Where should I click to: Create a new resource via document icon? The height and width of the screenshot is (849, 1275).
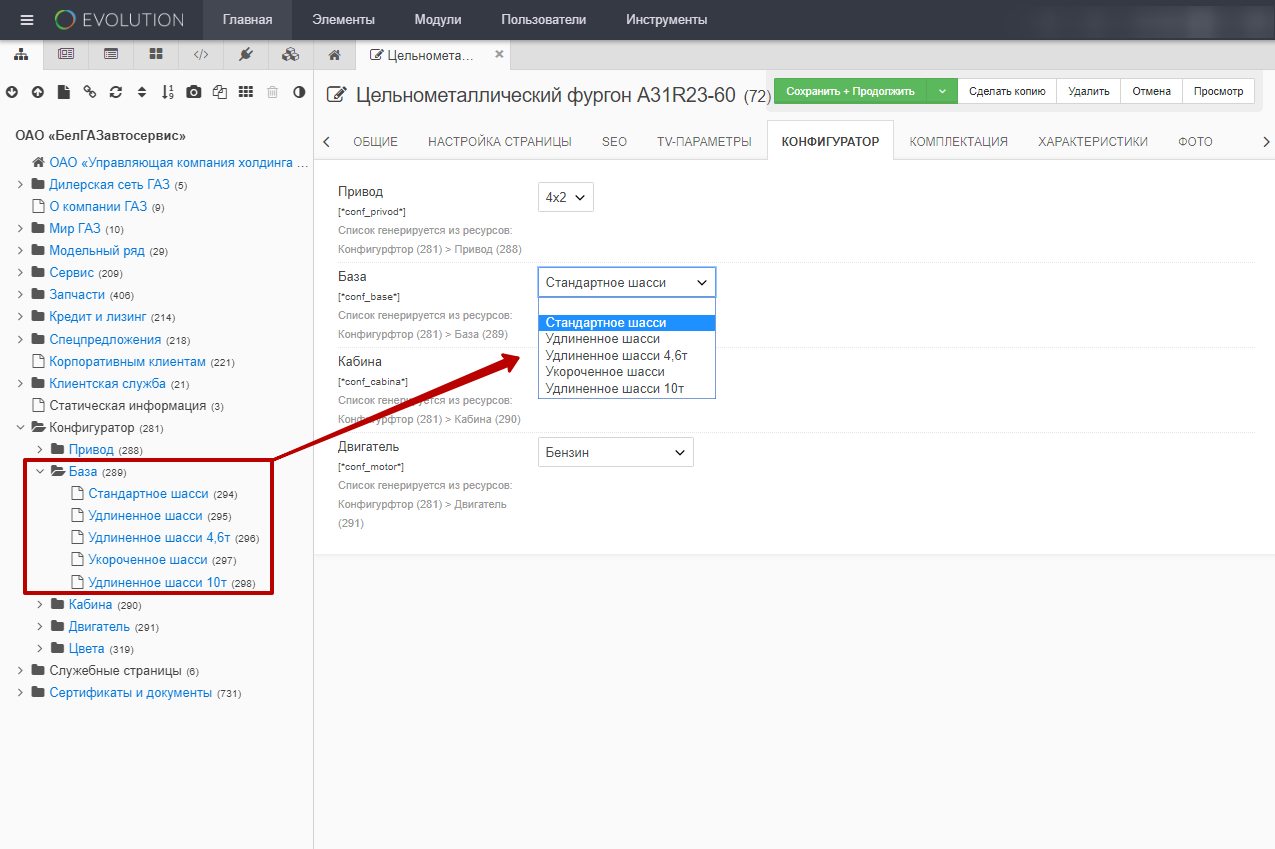pos(64,92)
